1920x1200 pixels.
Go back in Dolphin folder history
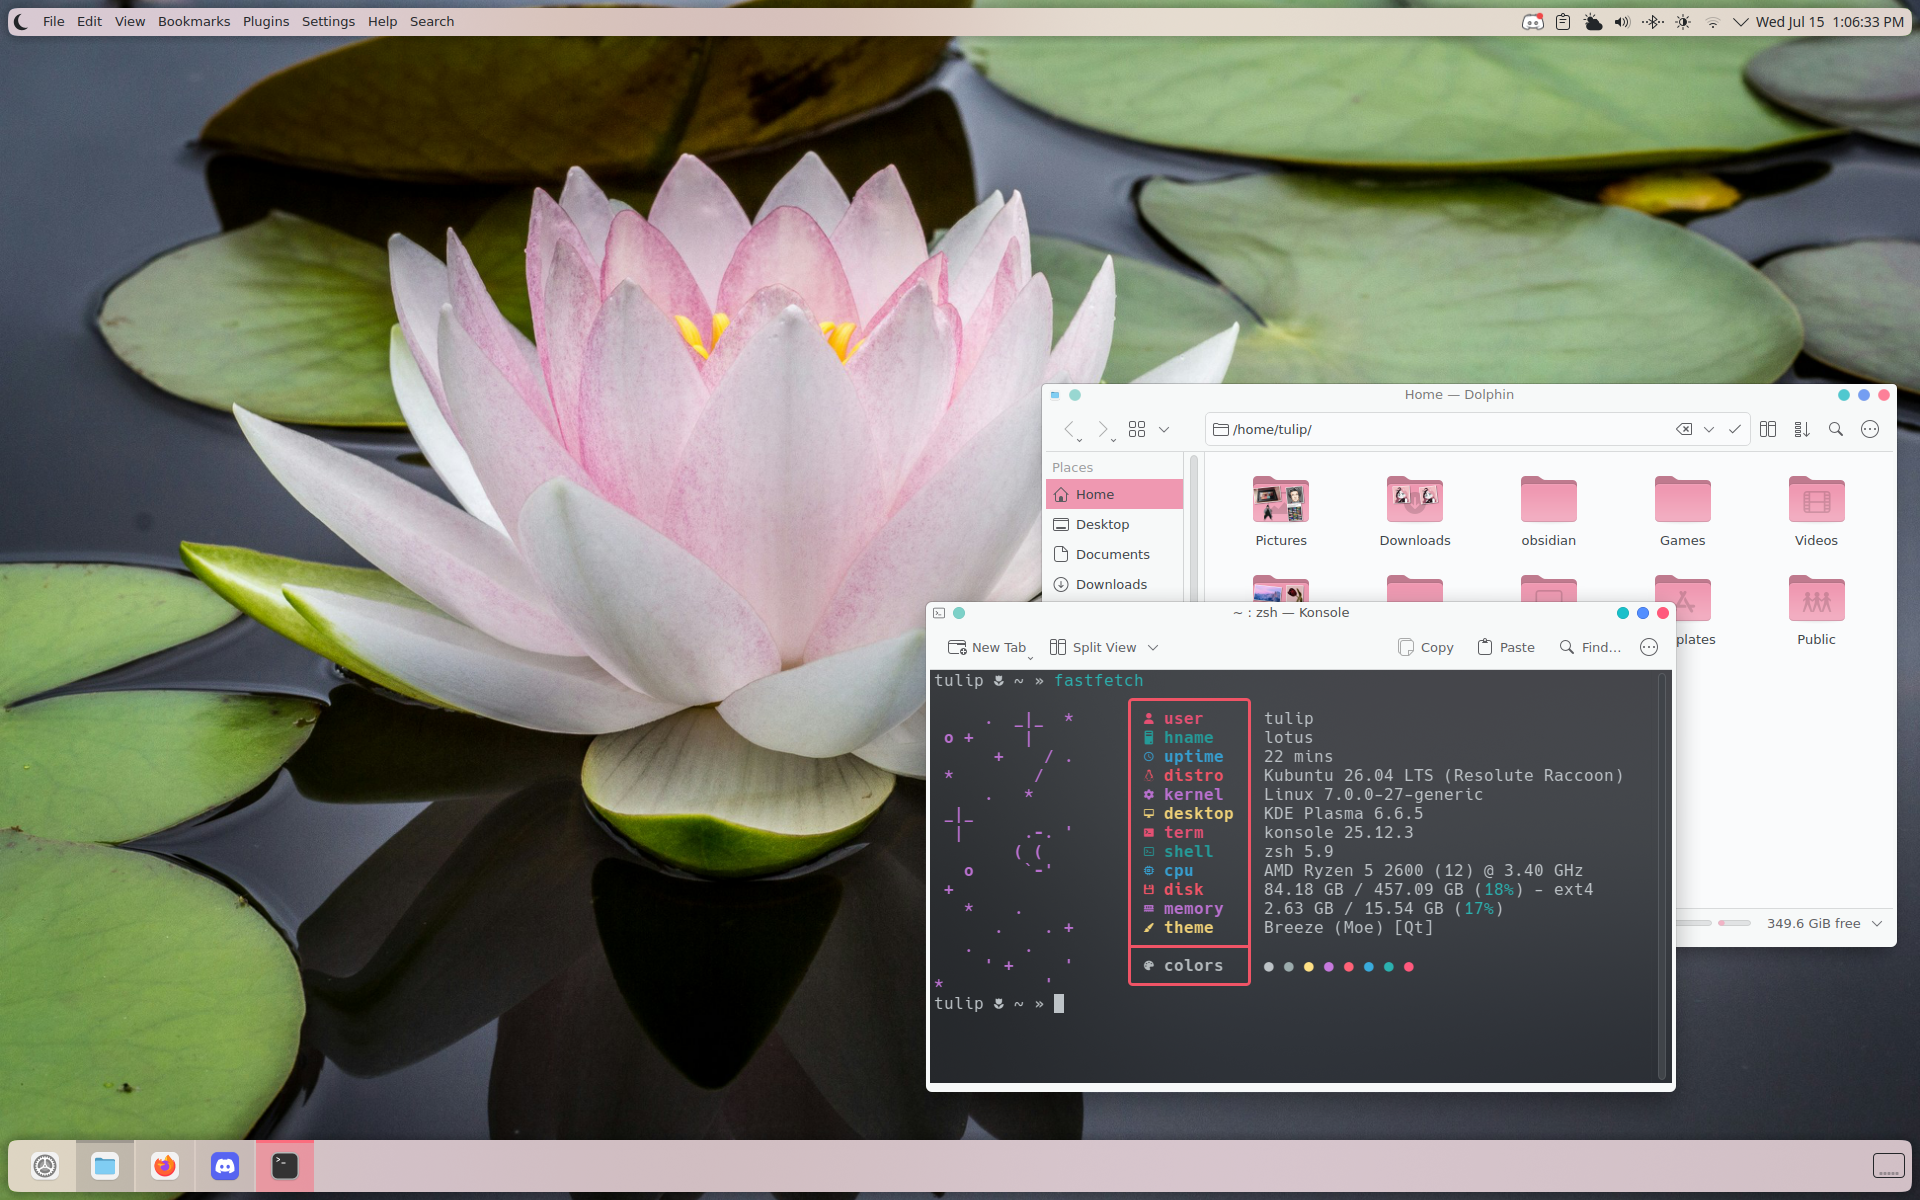1070,429
